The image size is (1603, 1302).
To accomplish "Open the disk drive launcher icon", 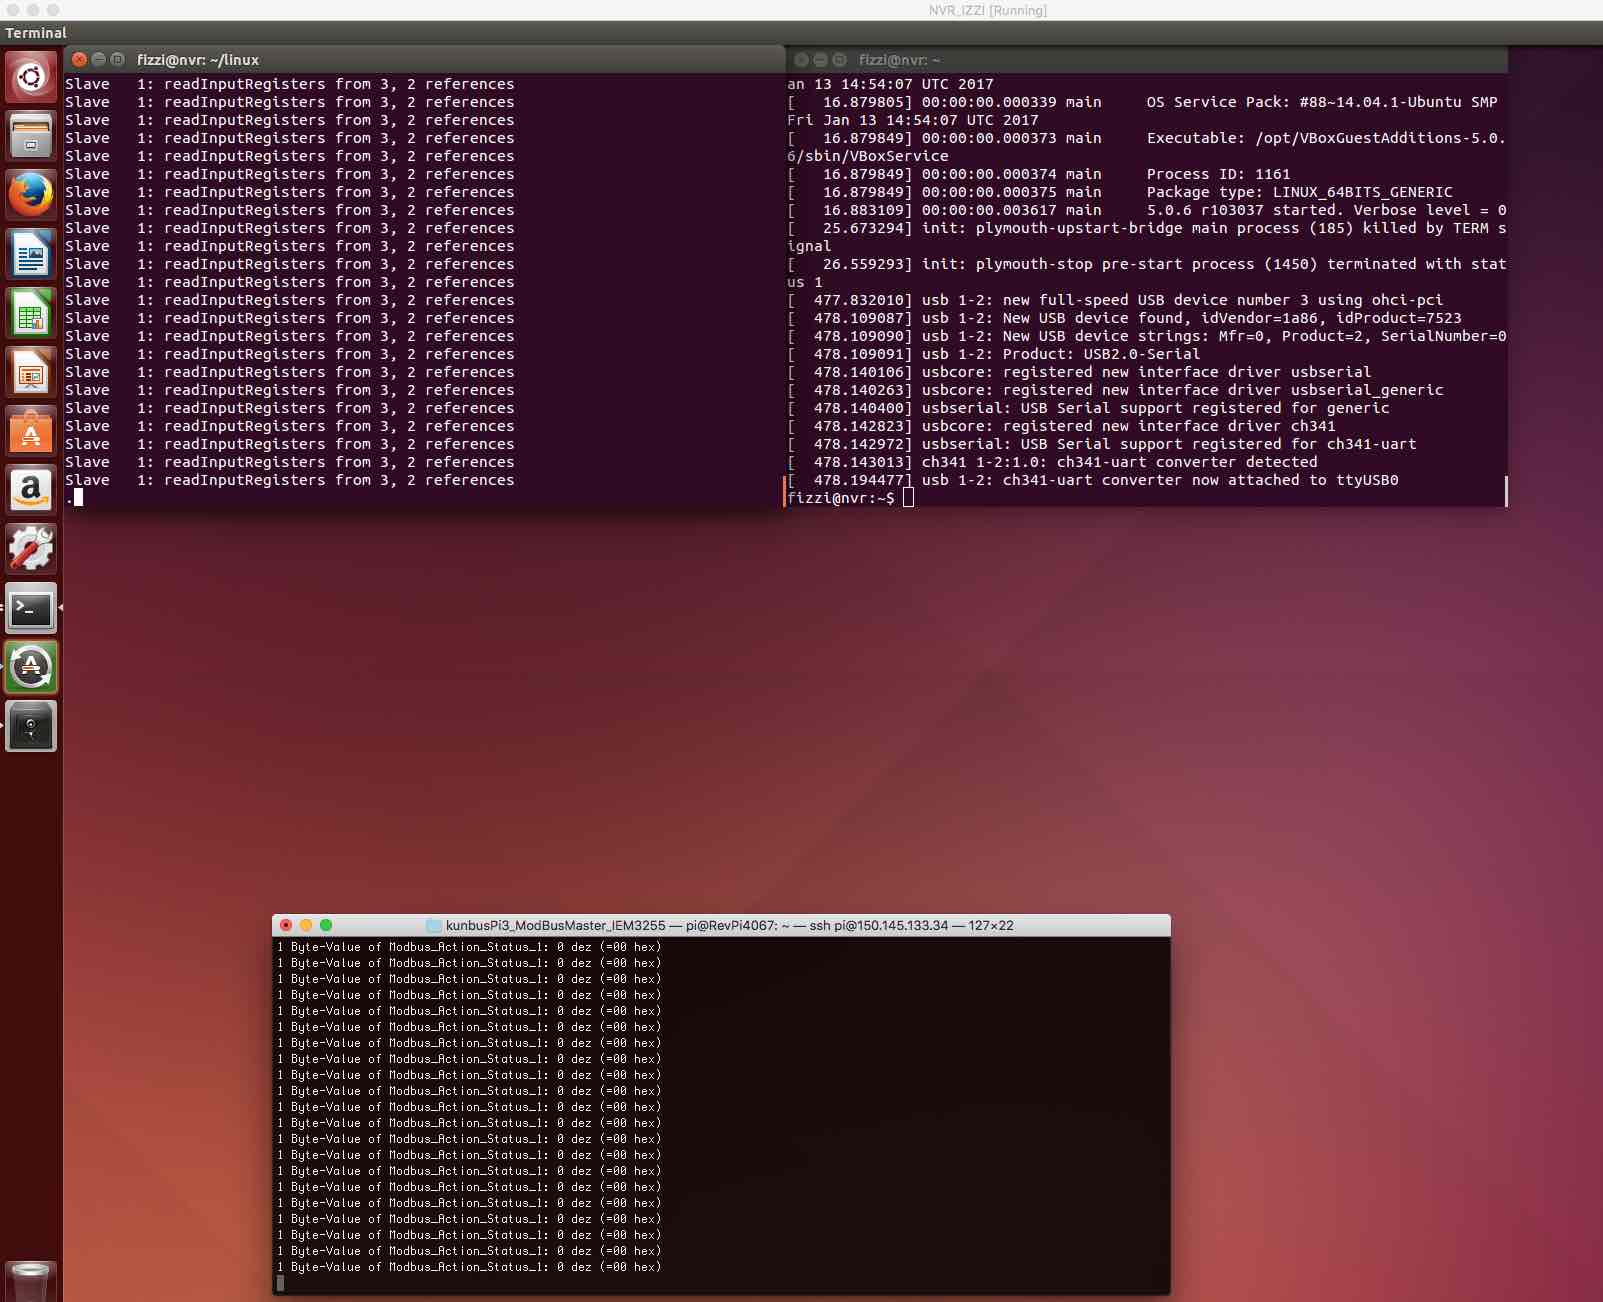I will [x=31, y=726].
